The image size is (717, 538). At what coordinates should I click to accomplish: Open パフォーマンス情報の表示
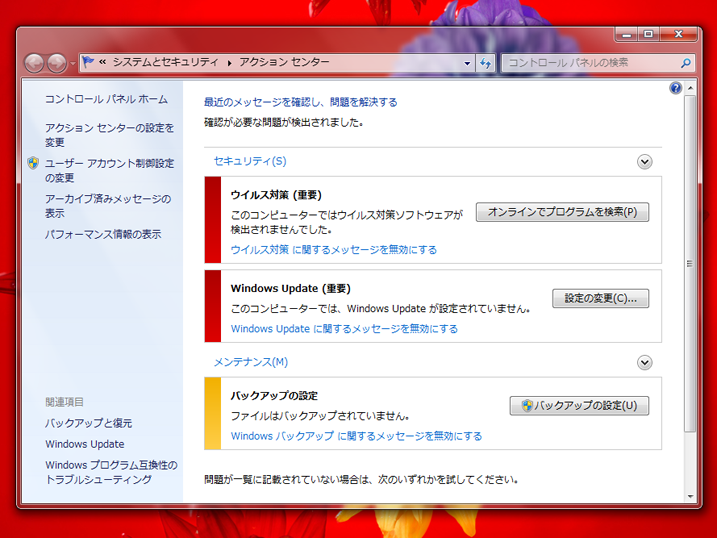[103, 234]
